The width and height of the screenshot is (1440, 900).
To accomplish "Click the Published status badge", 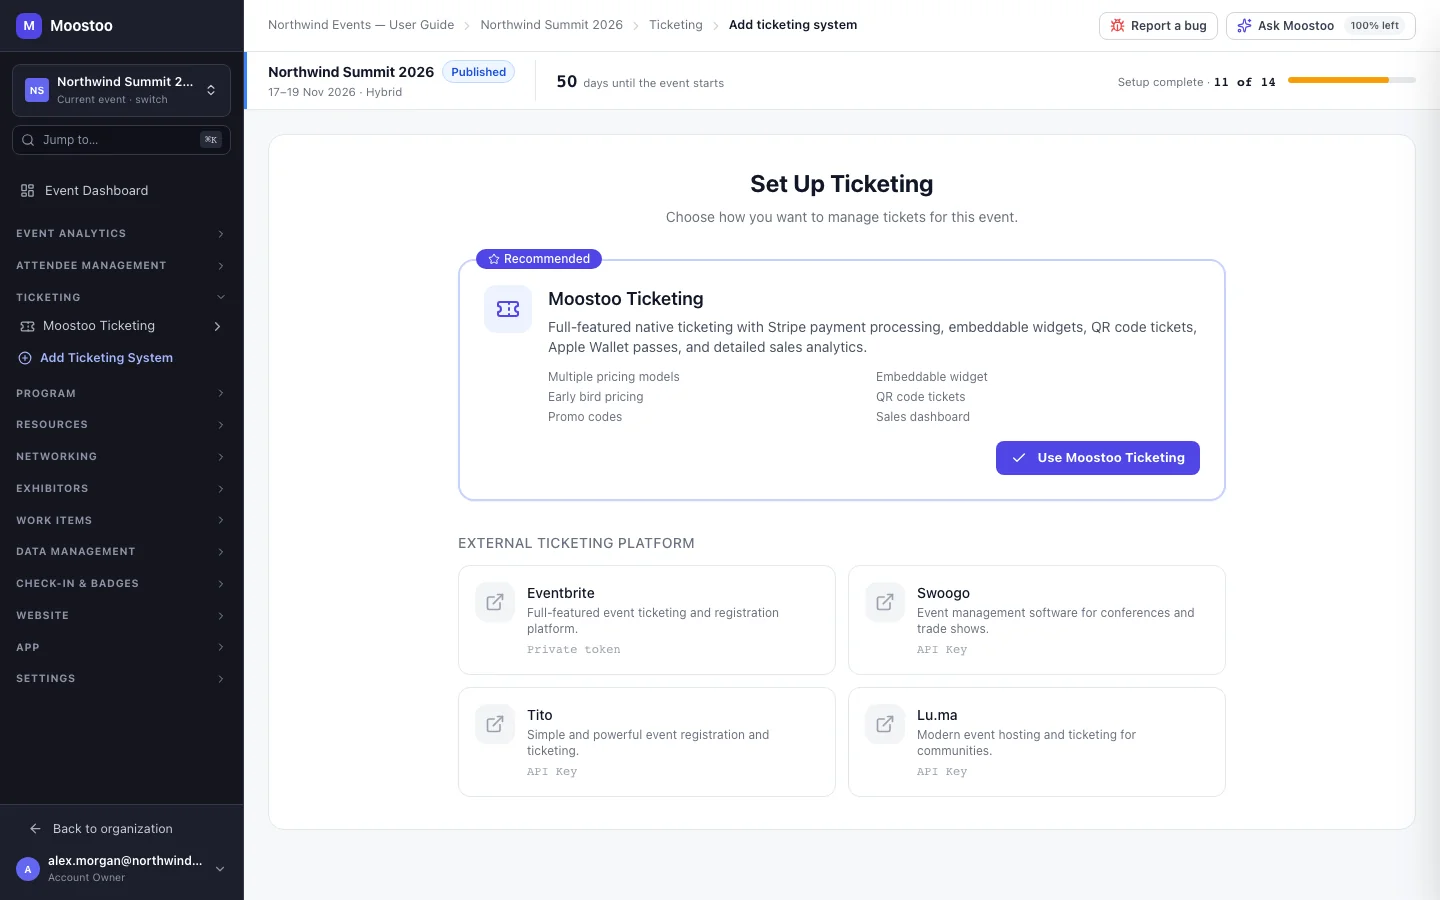I will (478, 72).
